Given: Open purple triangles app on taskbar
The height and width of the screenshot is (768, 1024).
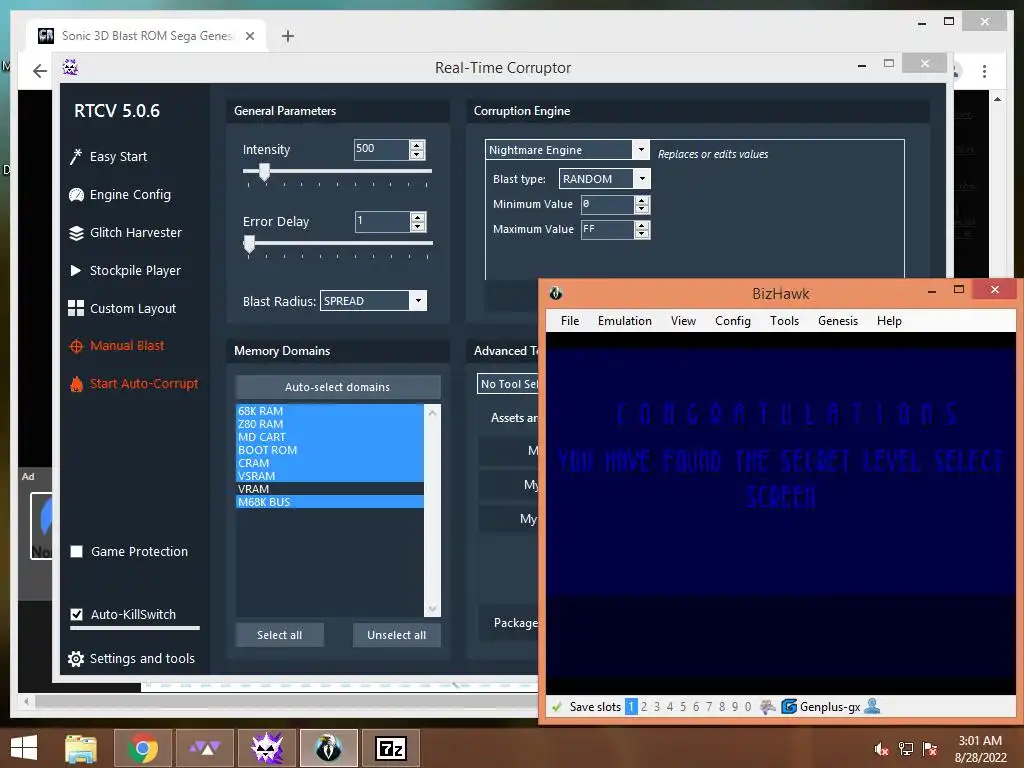Looking at the screenshot, I should (205, 748).
